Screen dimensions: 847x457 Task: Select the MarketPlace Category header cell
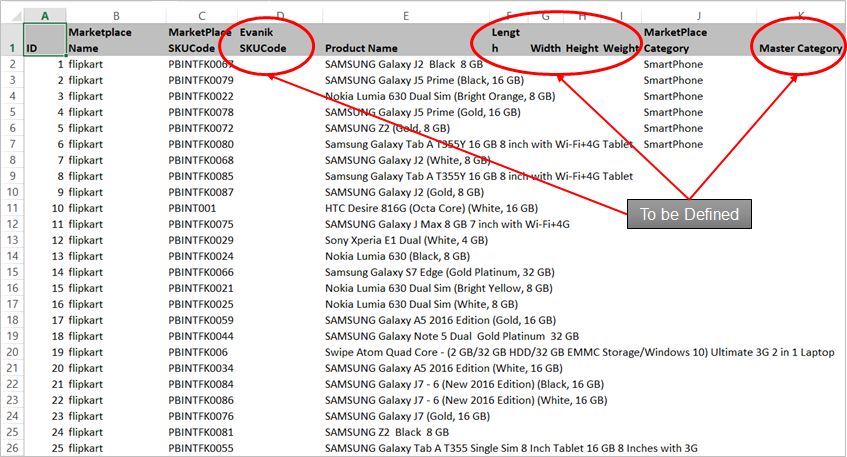(699, 40)
